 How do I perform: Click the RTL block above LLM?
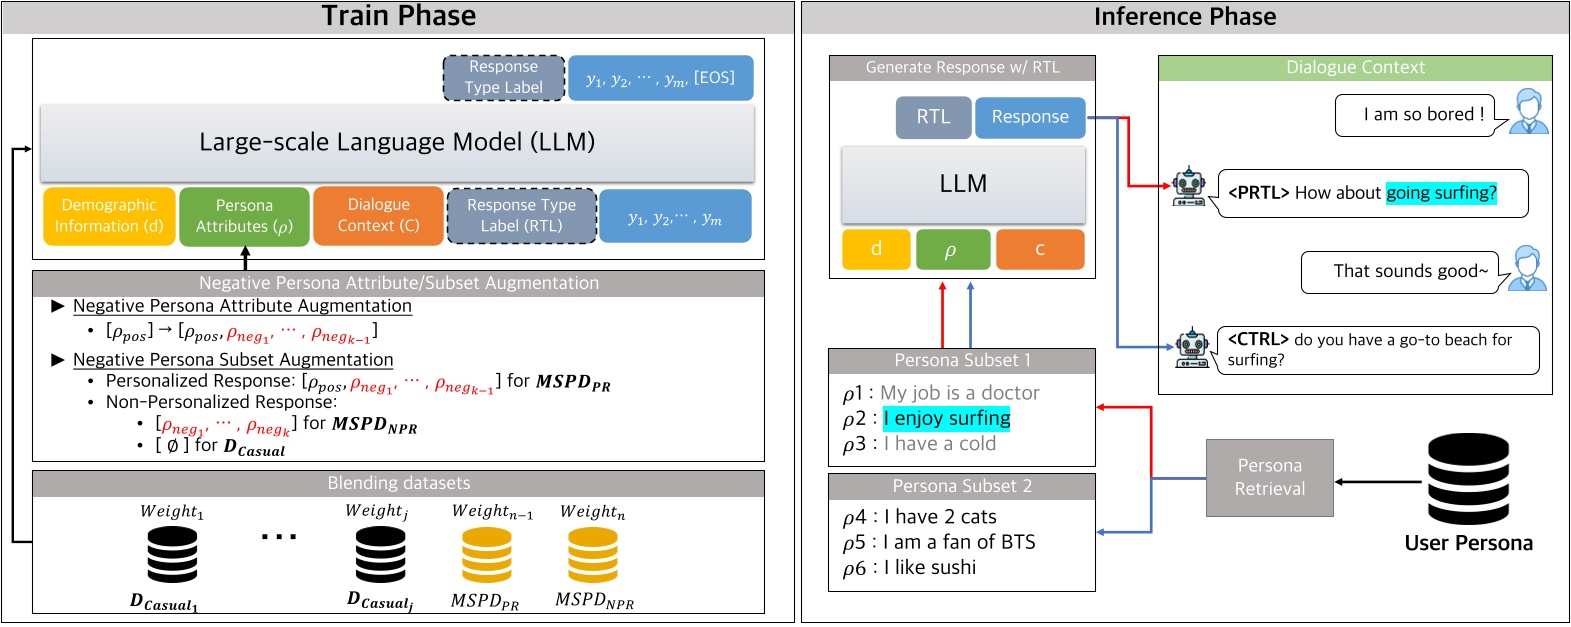[933, 117]
